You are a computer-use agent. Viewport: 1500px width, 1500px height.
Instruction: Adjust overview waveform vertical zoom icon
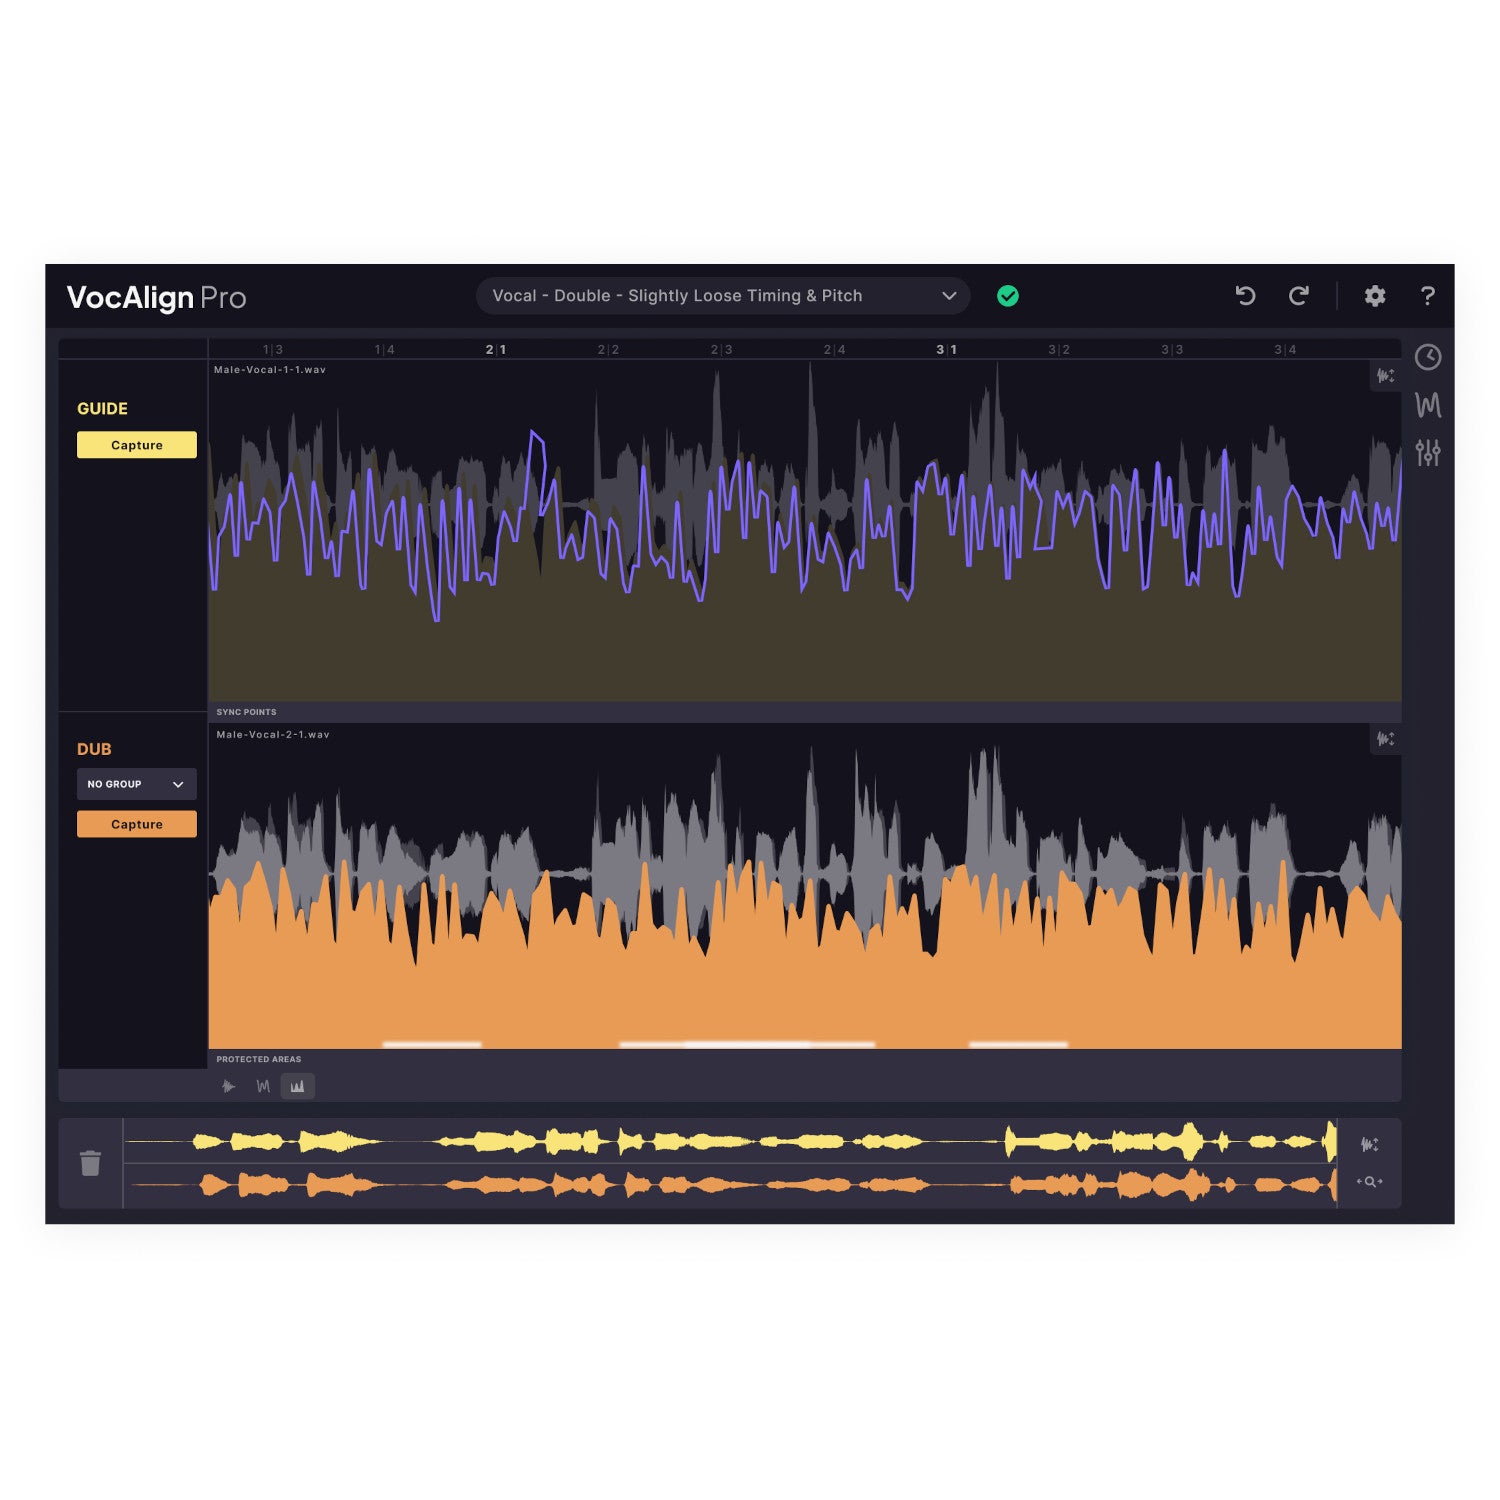(x=1370, y=1144)
